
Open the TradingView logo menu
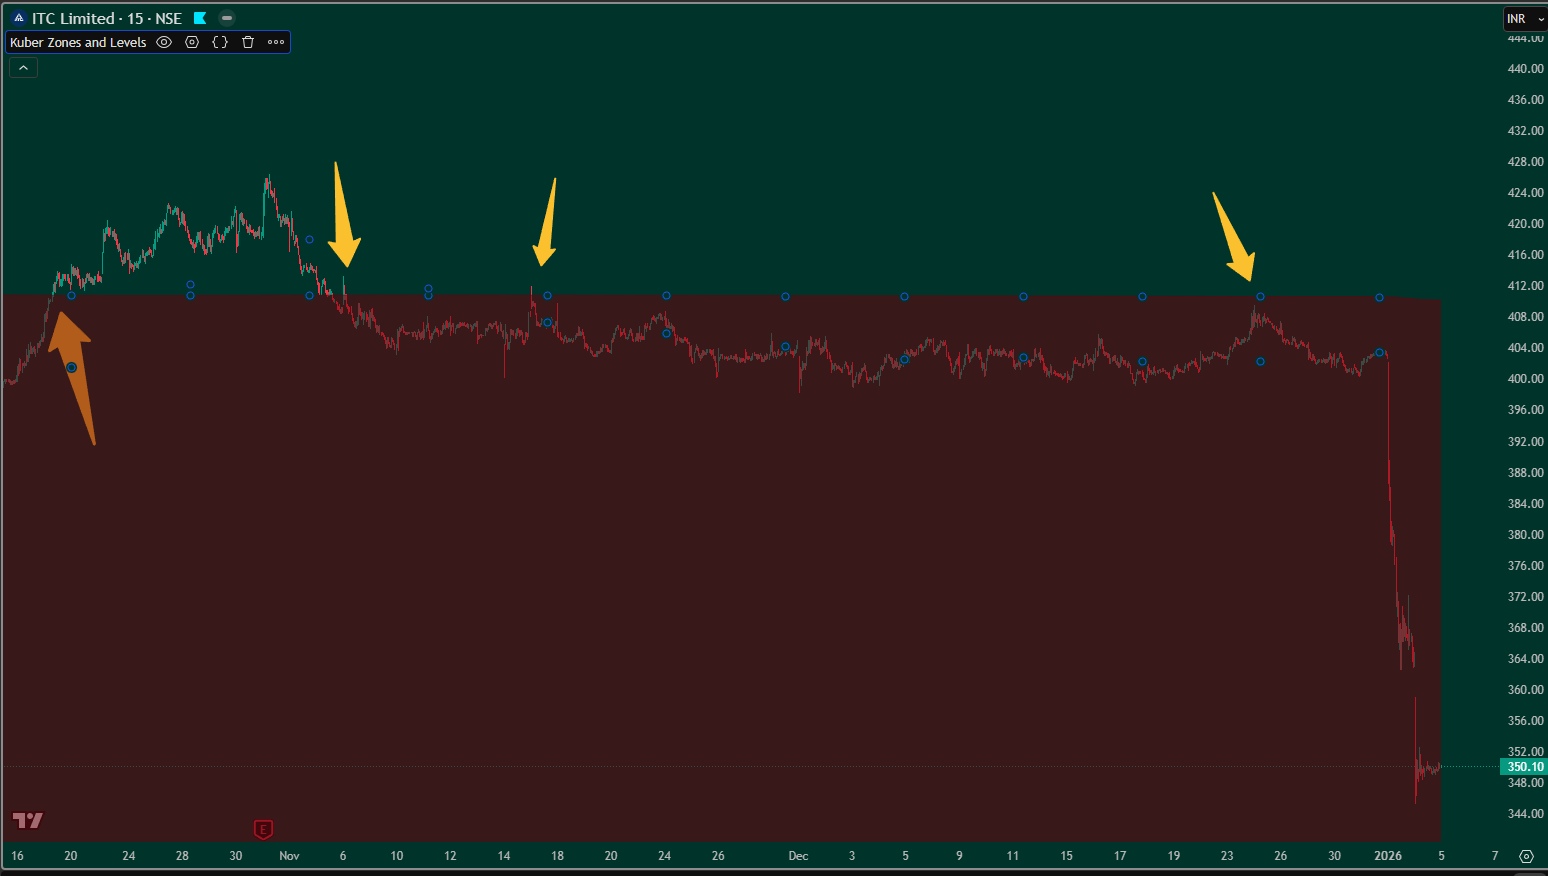tap(27, 821)
